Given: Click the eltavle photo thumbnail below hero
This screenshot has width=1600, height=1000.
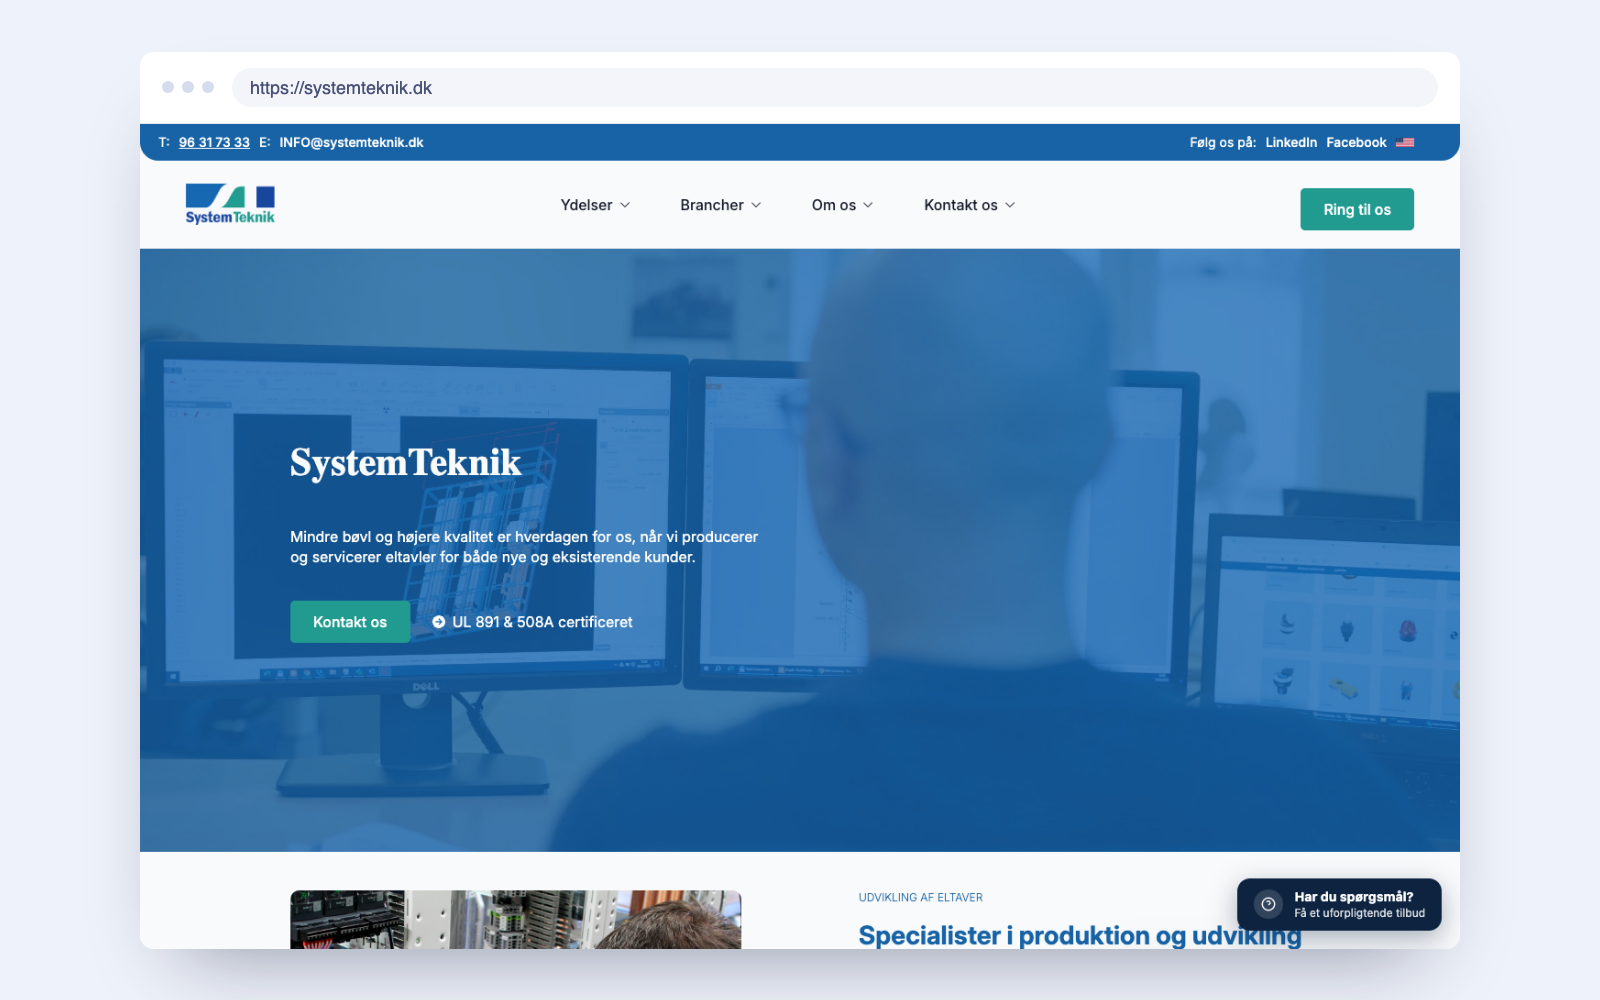Looking at the screenshot, I should tap(516, 919).
